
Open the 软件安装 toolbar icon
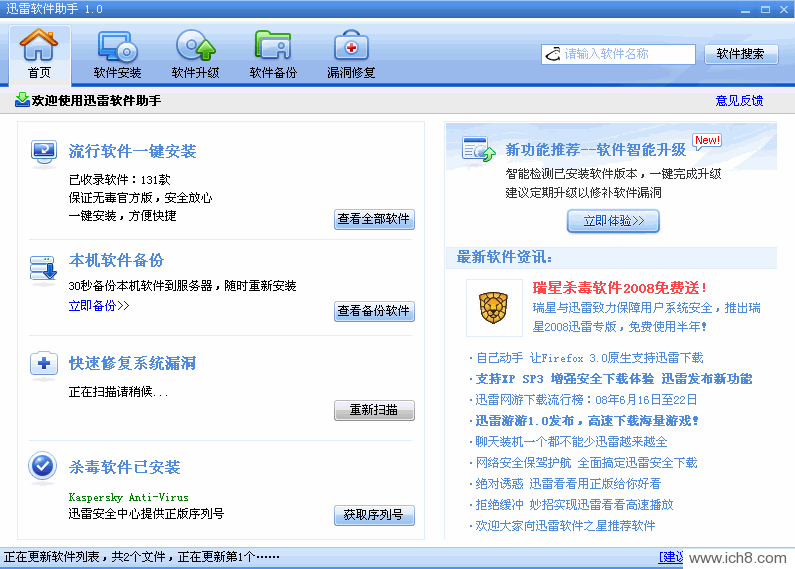point(117,47)
